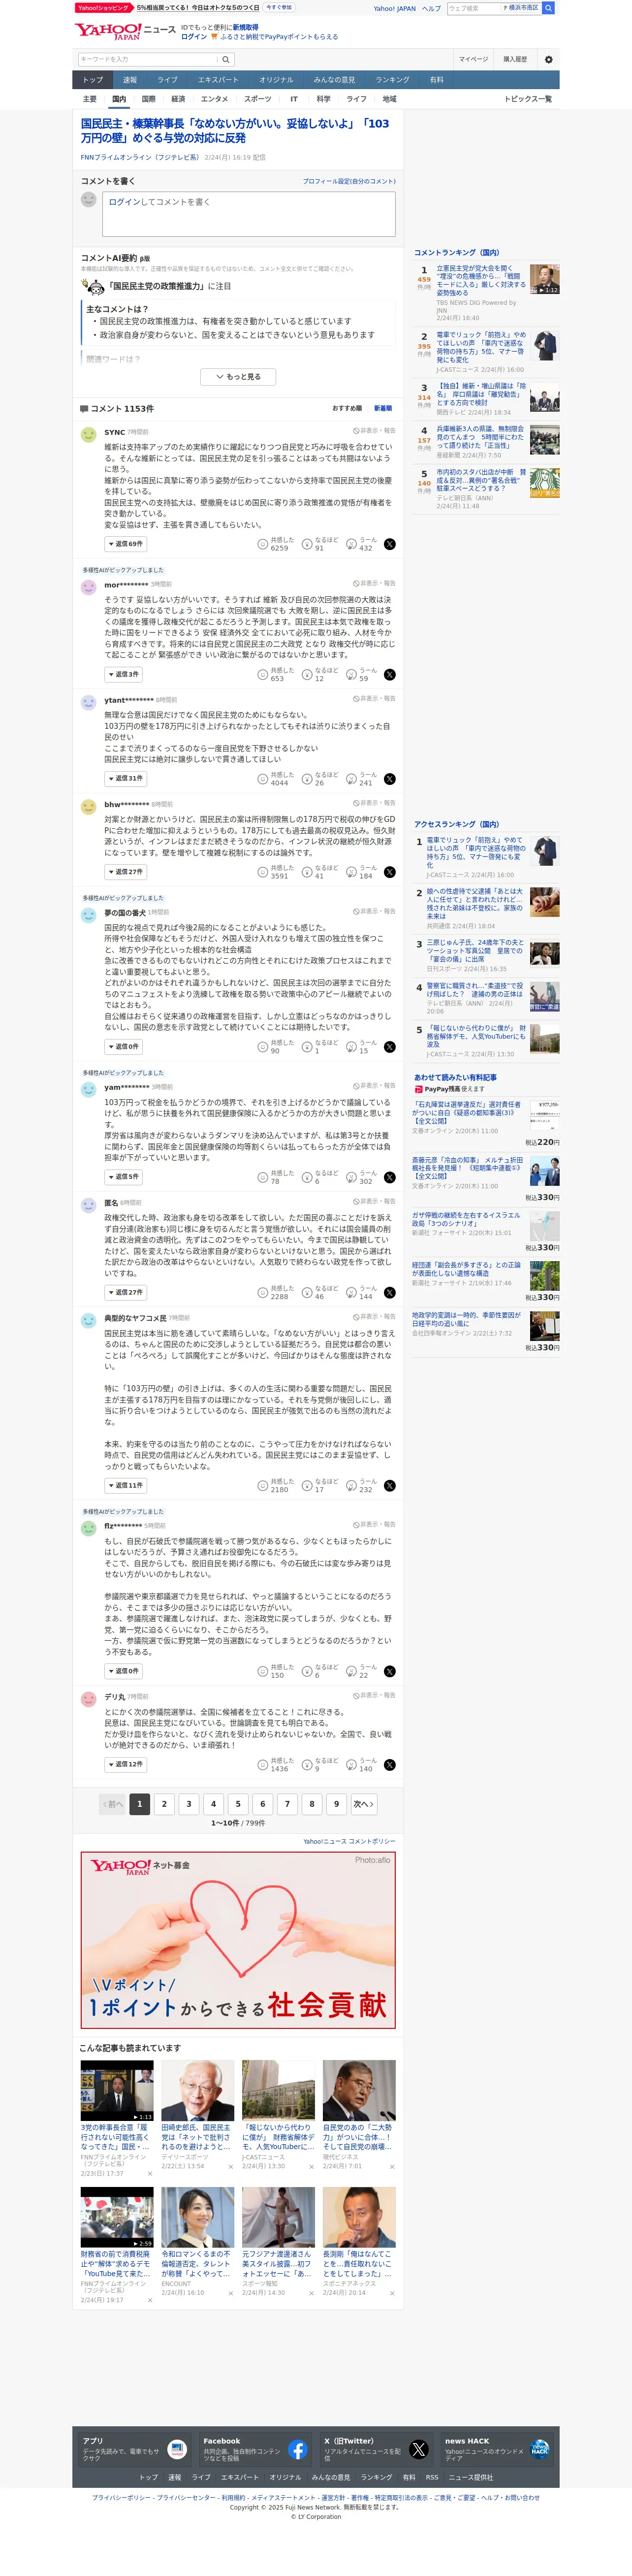Sort comments by 新着順
Image resolution: width=632 pixels, height=2576 pixels.
pos(383,408)
